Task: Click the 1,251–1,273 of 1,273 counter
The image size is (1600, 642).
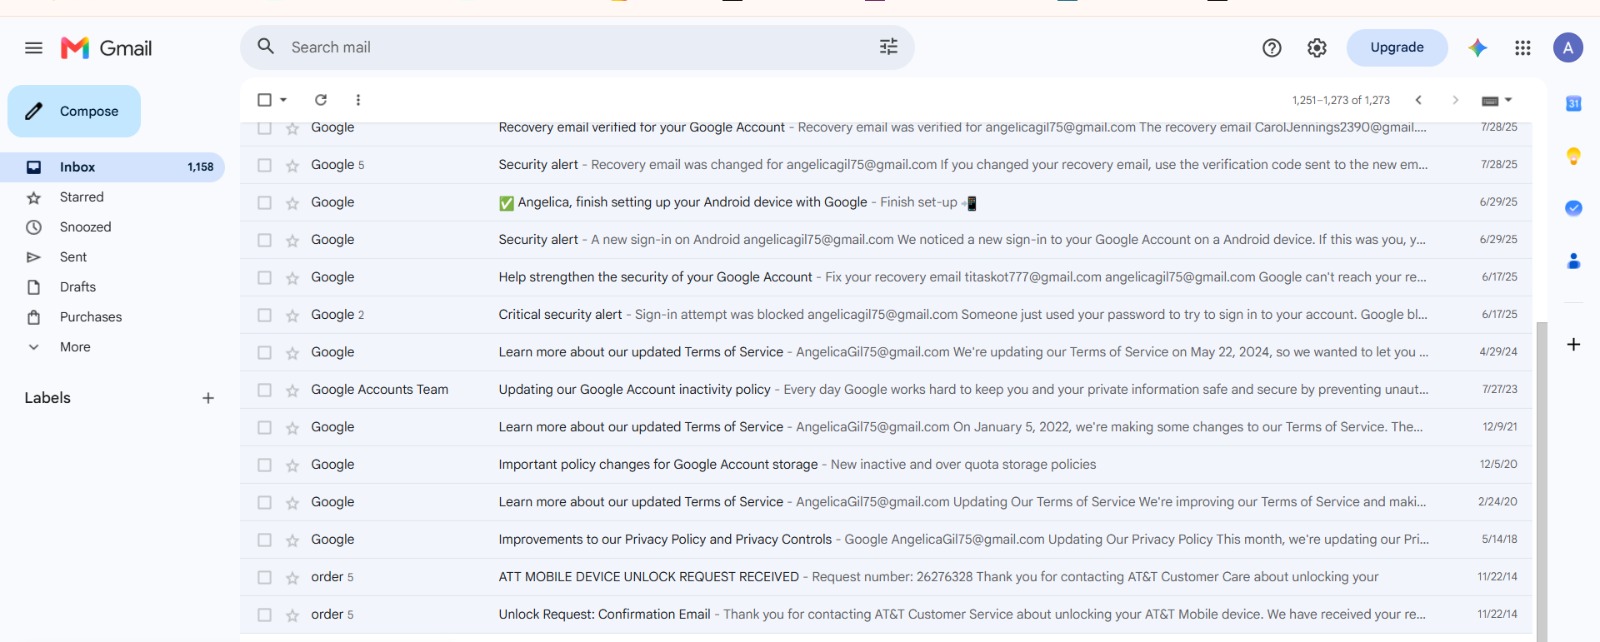Action: [1341, 100]
